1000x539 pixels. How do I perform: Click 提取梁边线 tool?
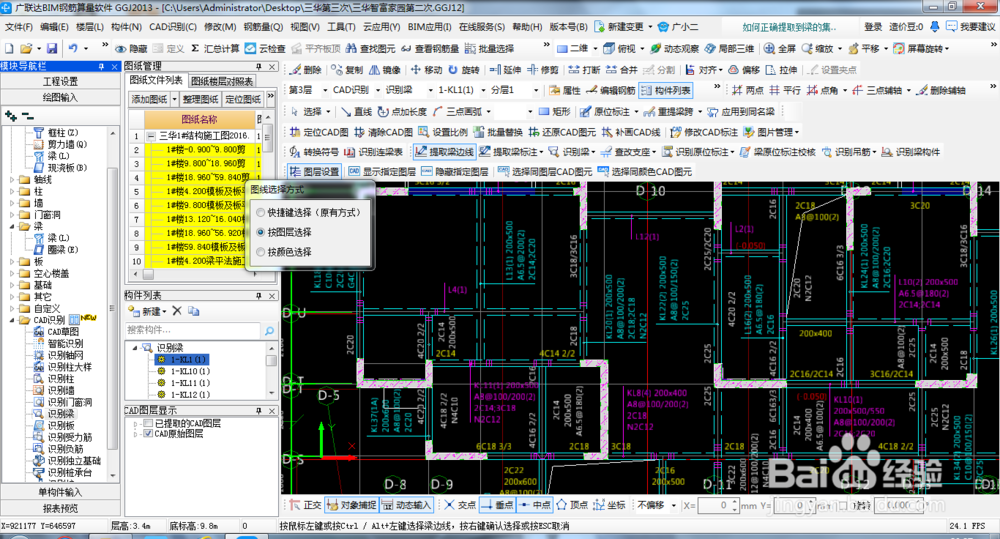[445, 152]
